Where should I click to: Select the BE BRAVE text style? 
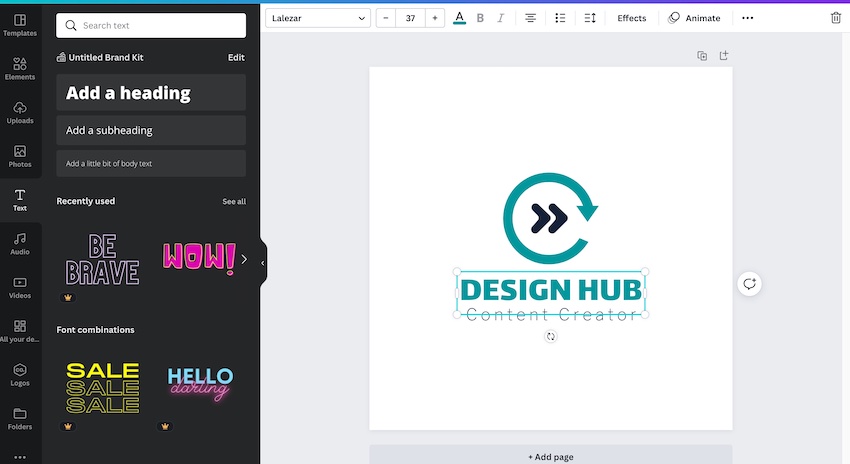102,260
